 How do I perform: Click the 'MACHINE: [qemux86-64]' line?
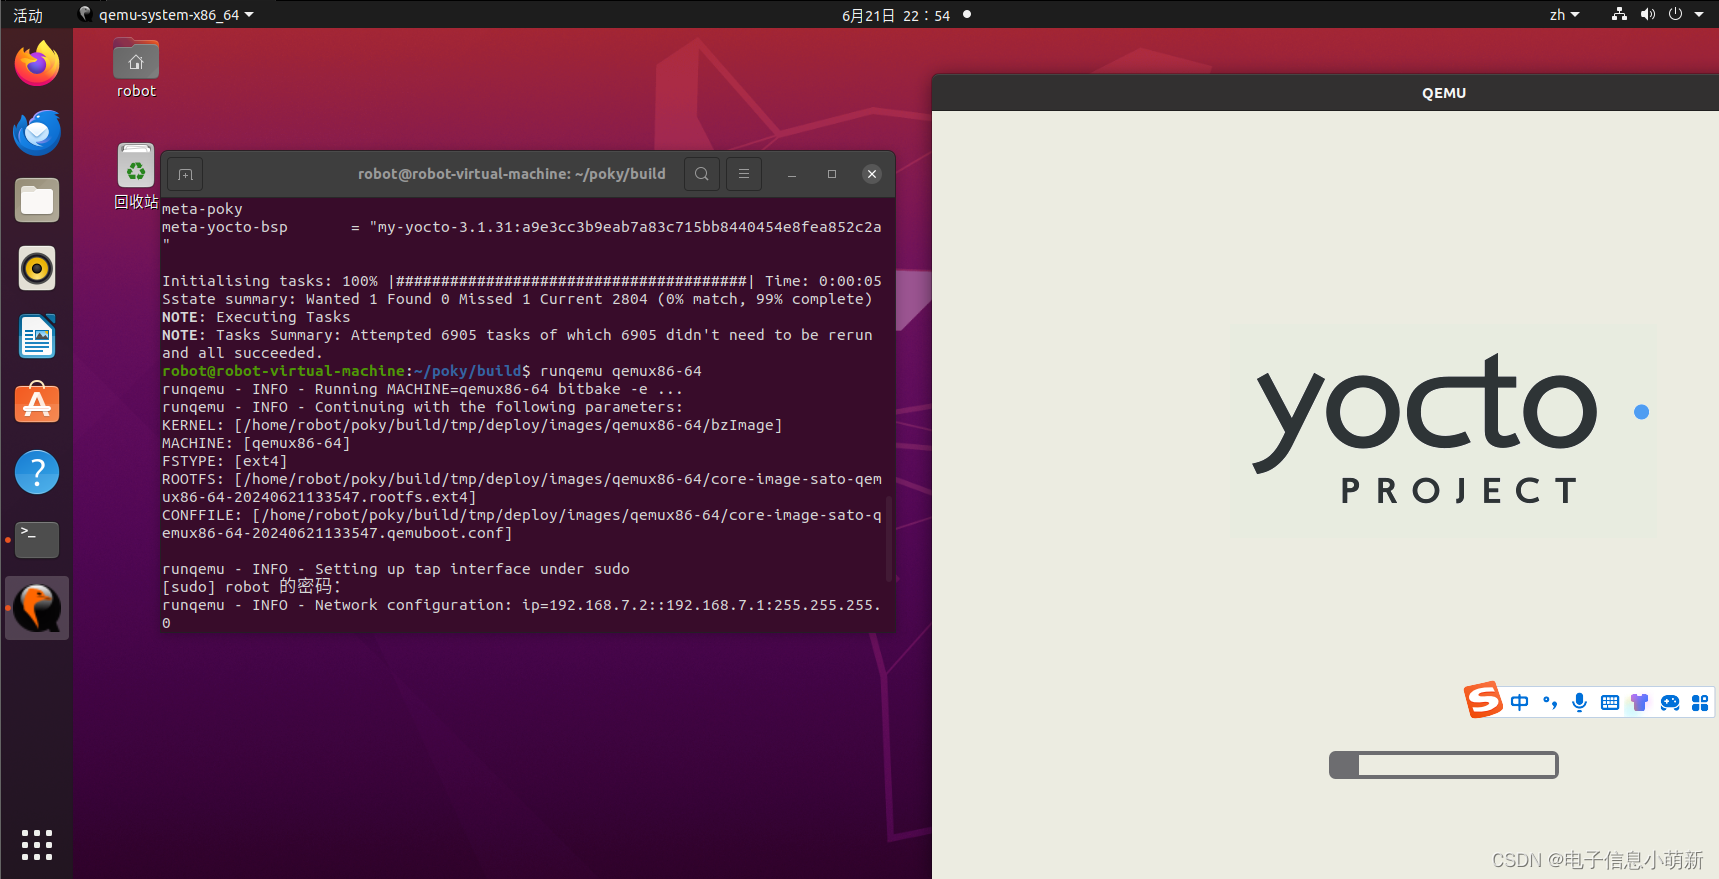[256, 443]
